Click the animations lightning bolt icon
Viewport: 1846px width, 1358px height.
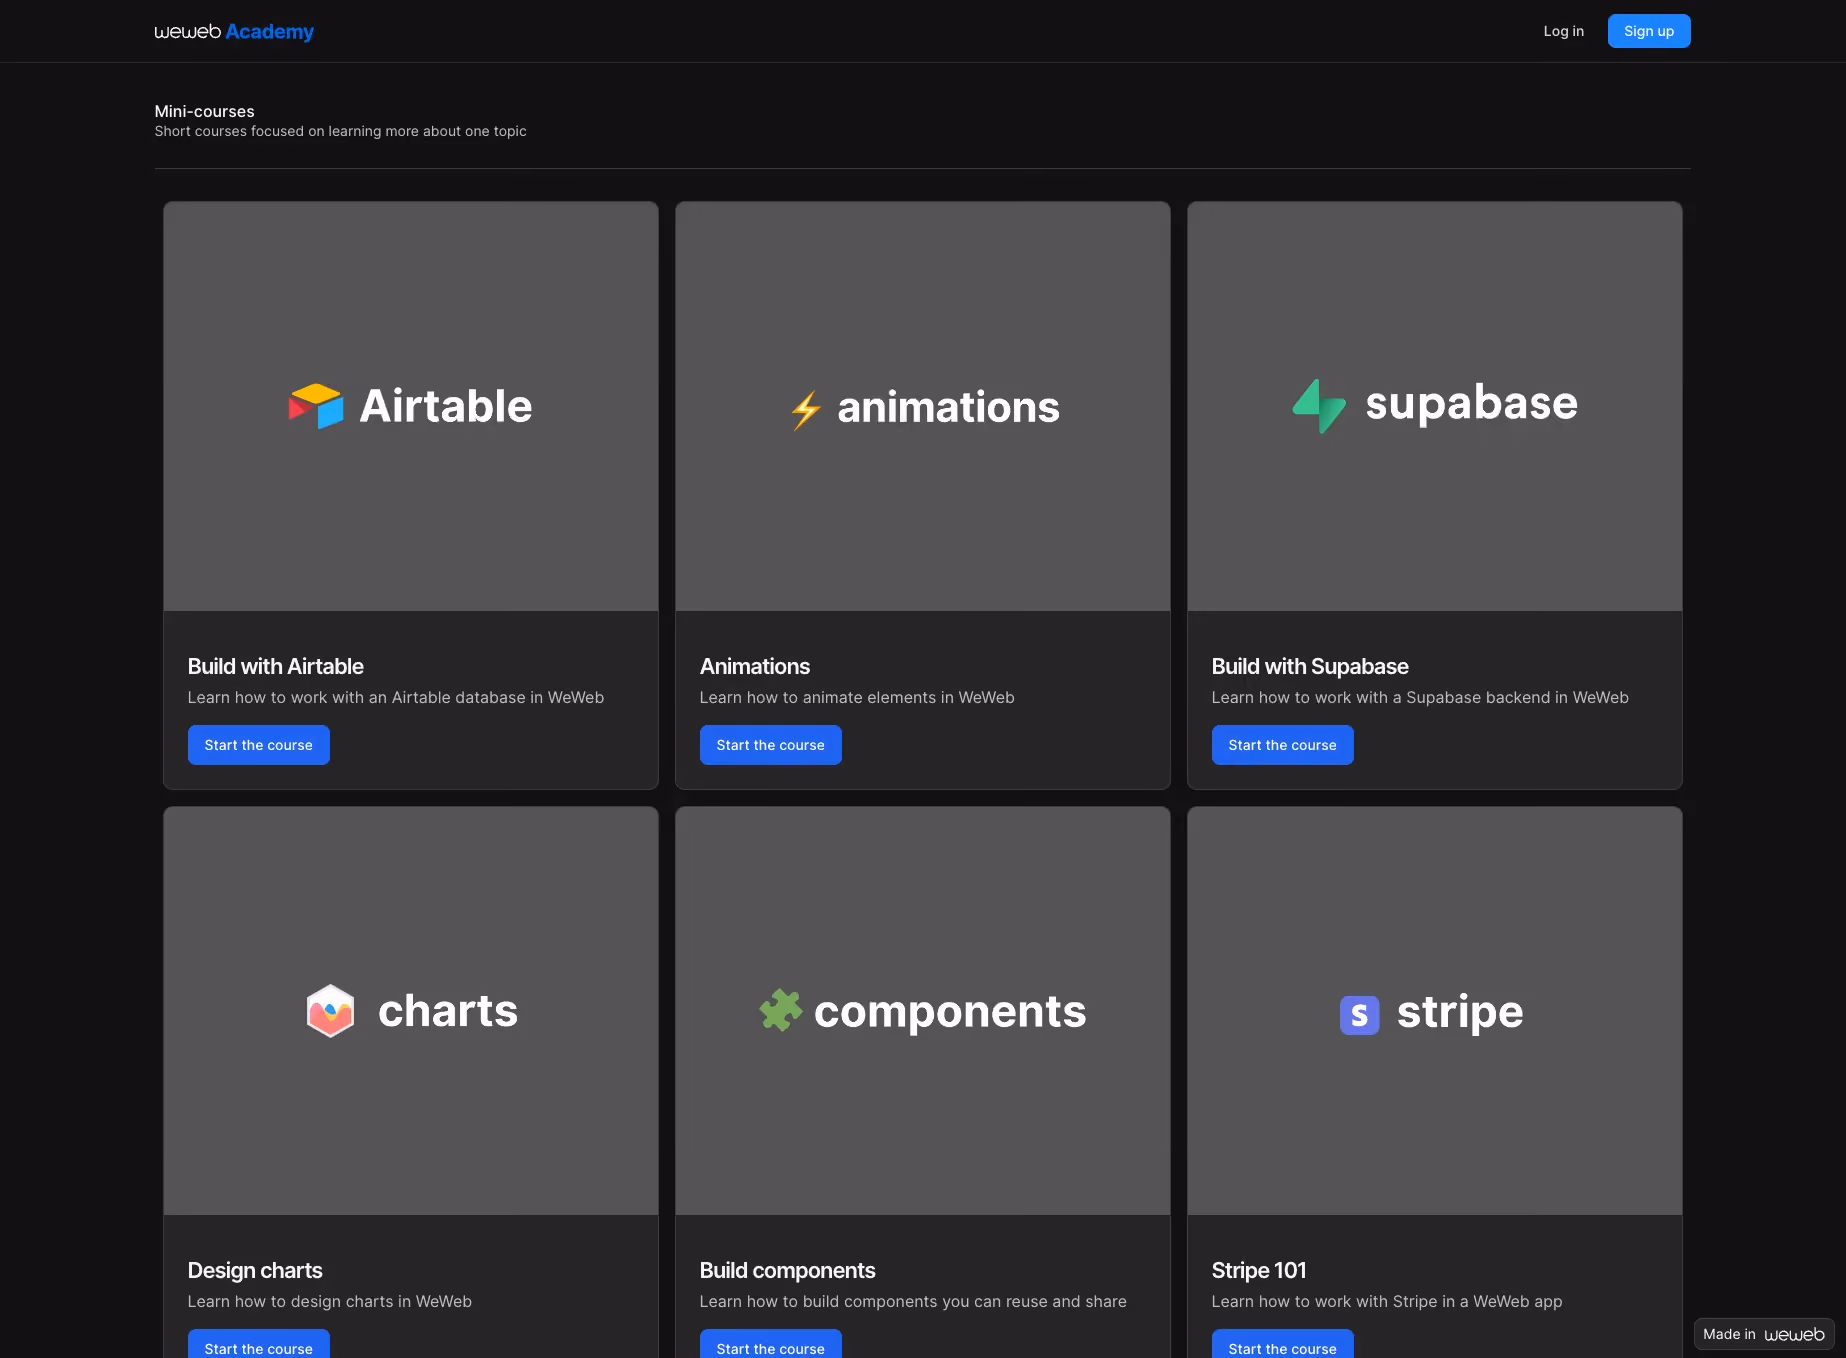pyautogui.click(x=806, y=410)
